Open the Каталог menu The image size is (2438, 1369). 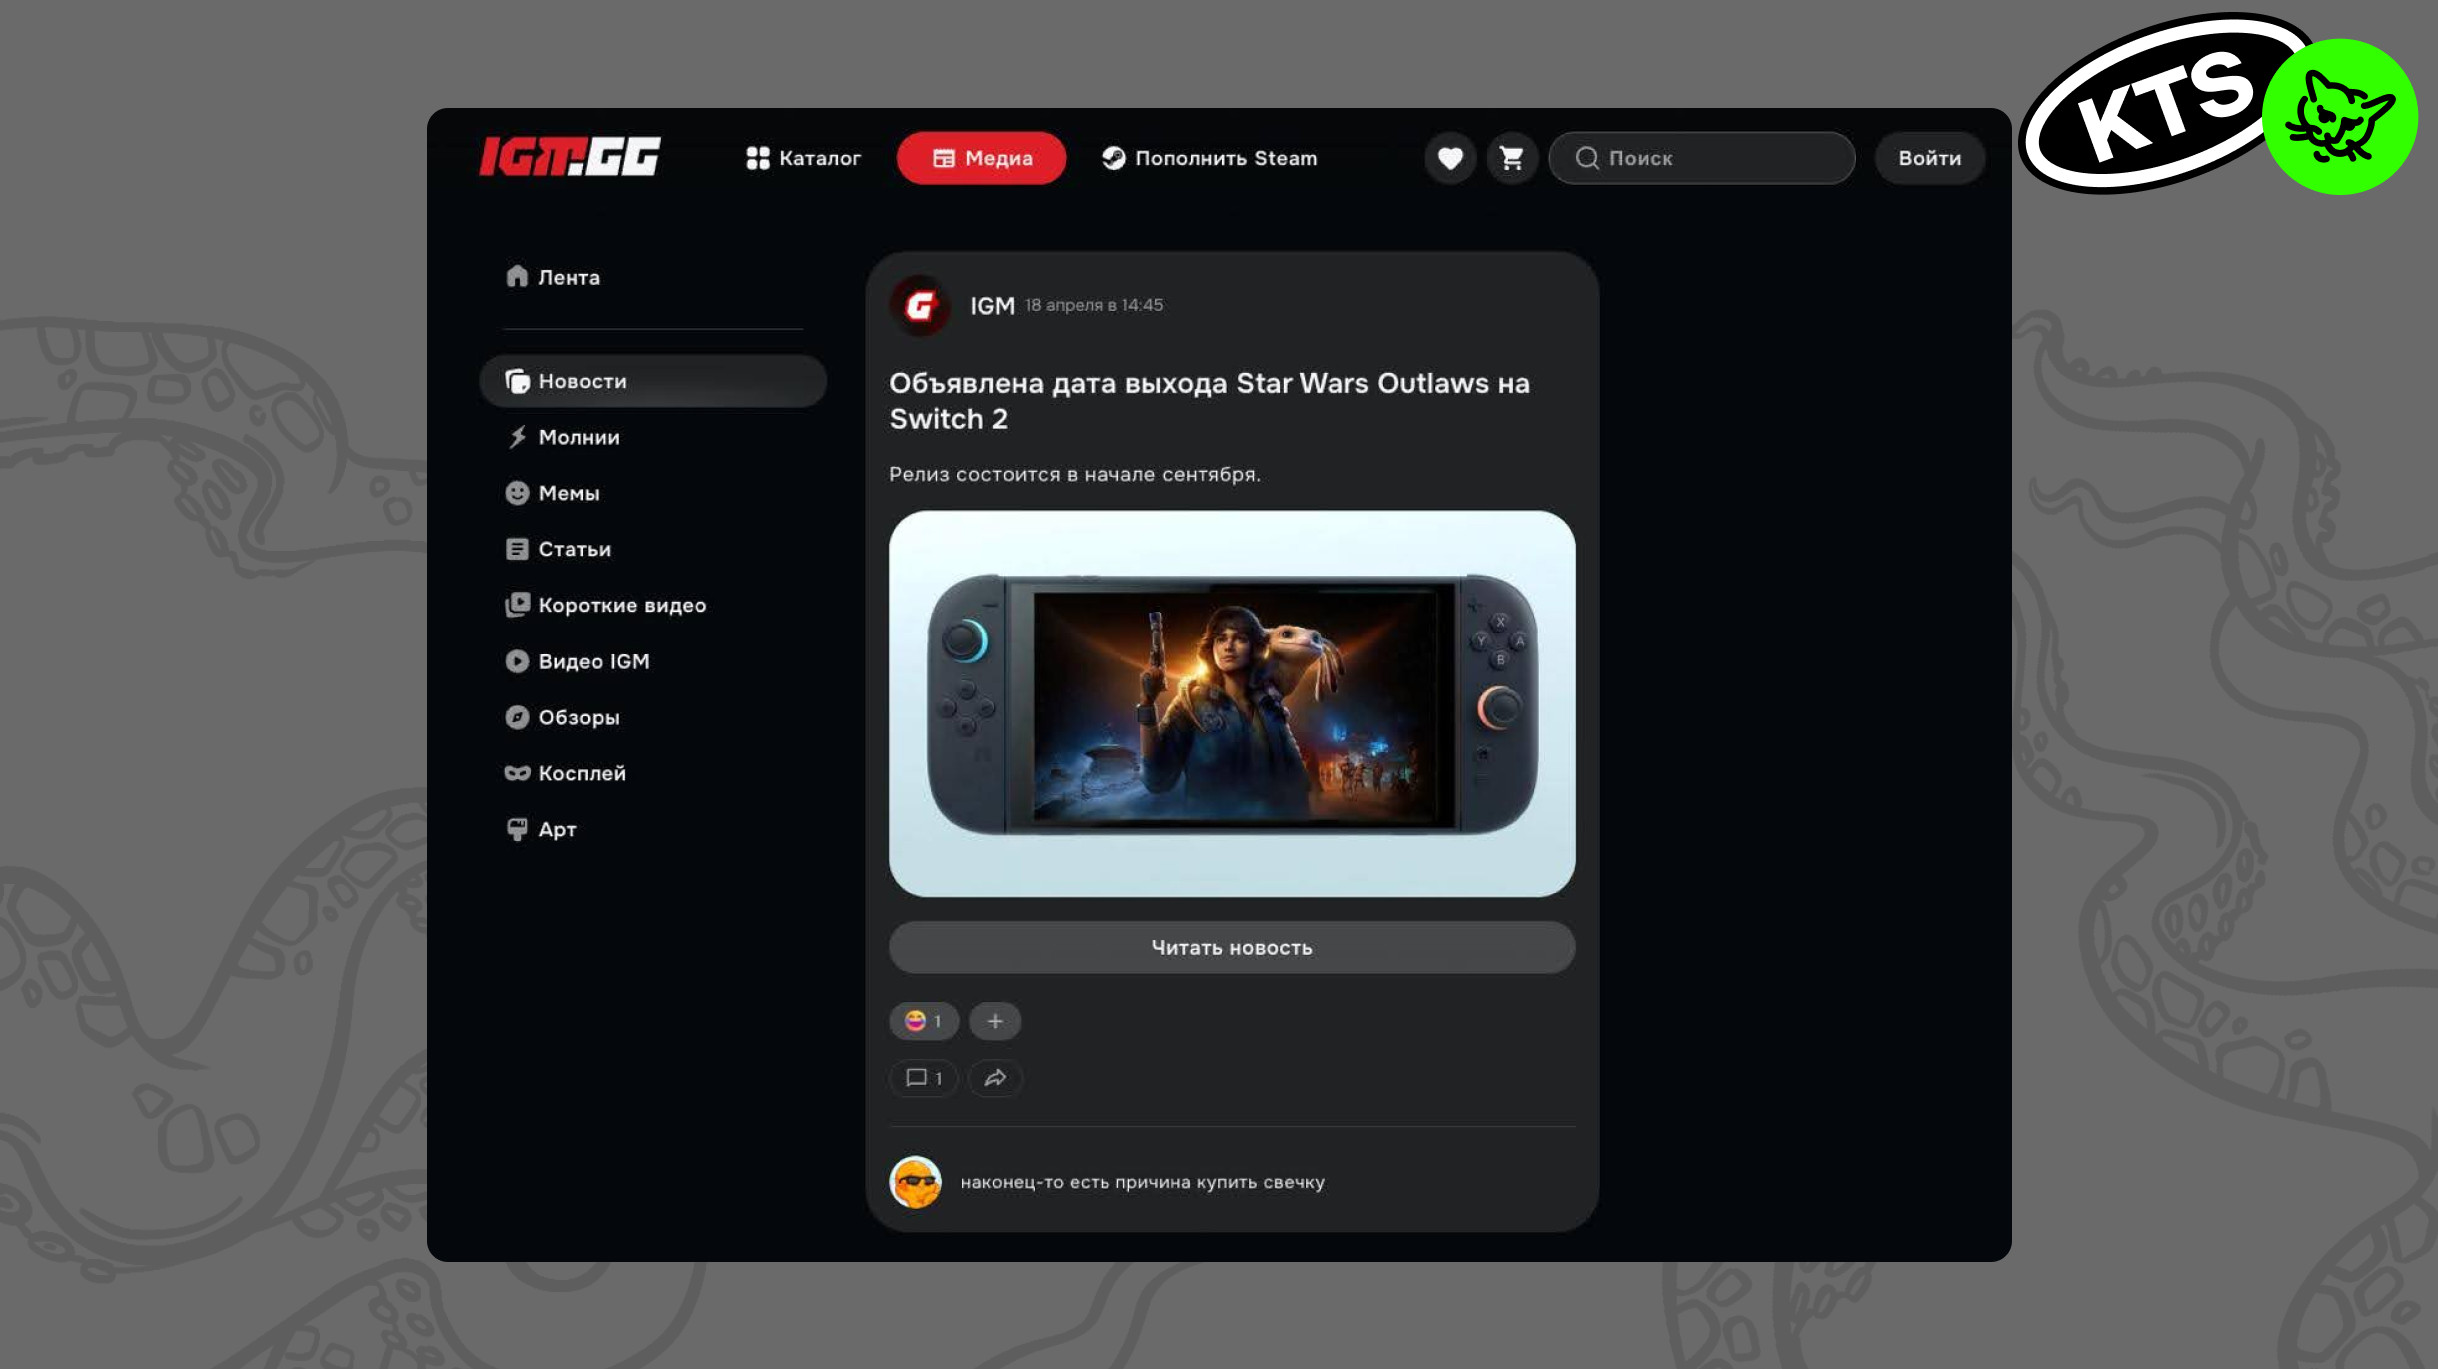[x=803, y=158]
